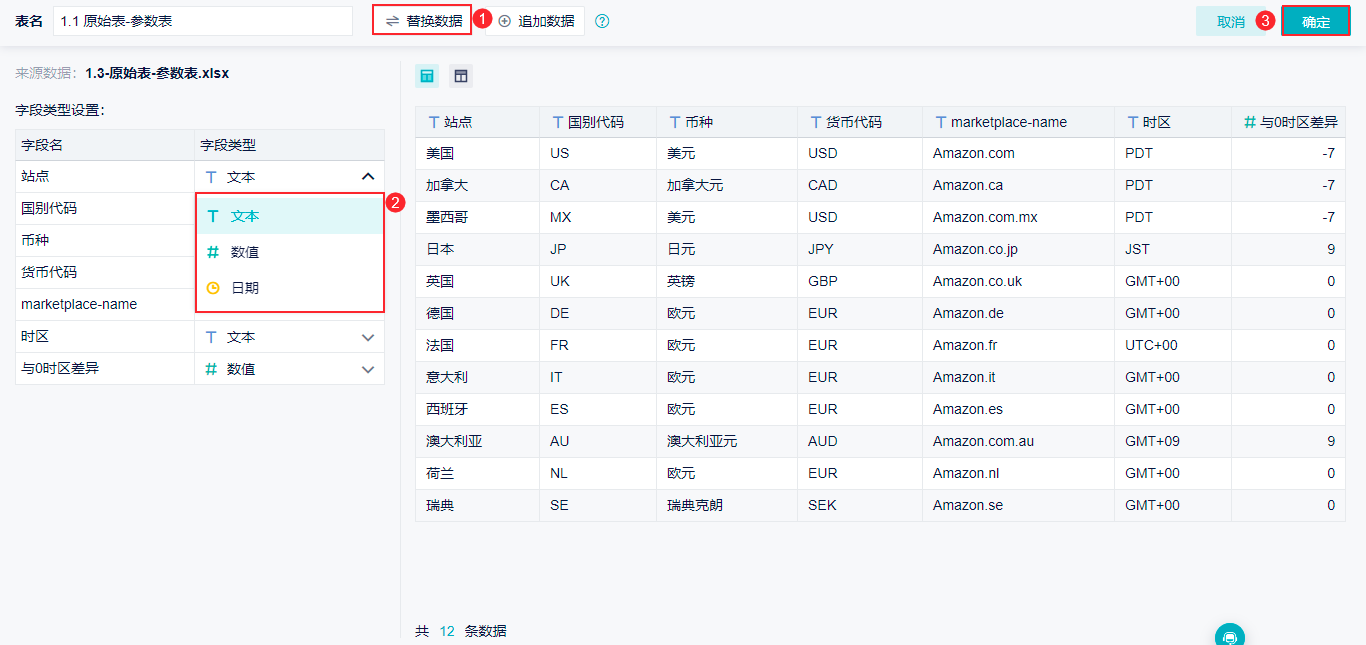1366x645 pixels.
Task: Click the text type icon in 货币代码 column header
Action: [816, 122]
